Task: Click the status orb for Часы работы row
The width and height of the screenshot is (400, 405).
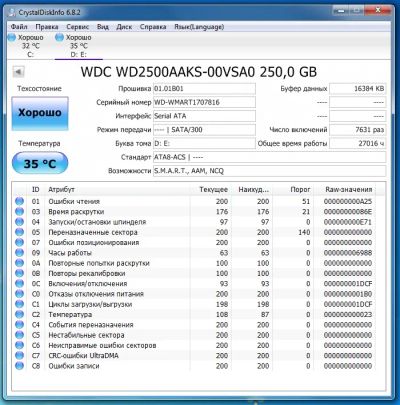Action: coord(20,253)
